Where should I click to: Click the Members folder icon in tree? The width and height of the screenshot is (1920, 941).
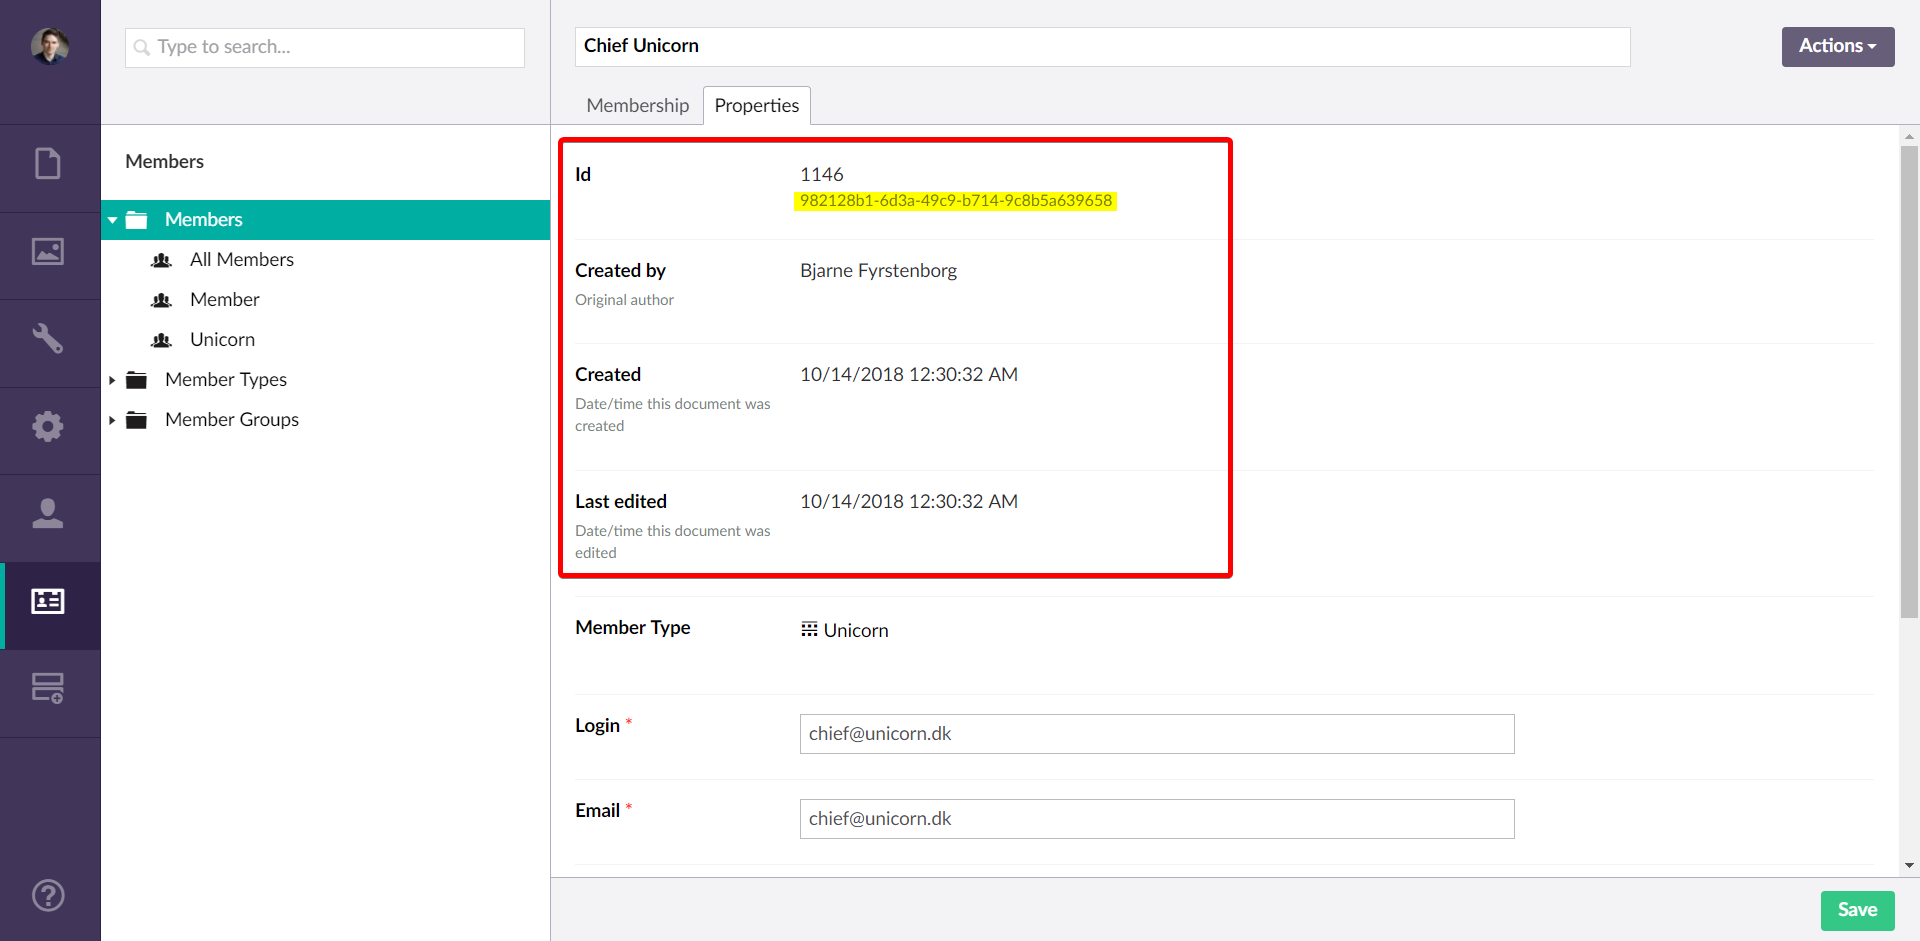click(137, 220)
